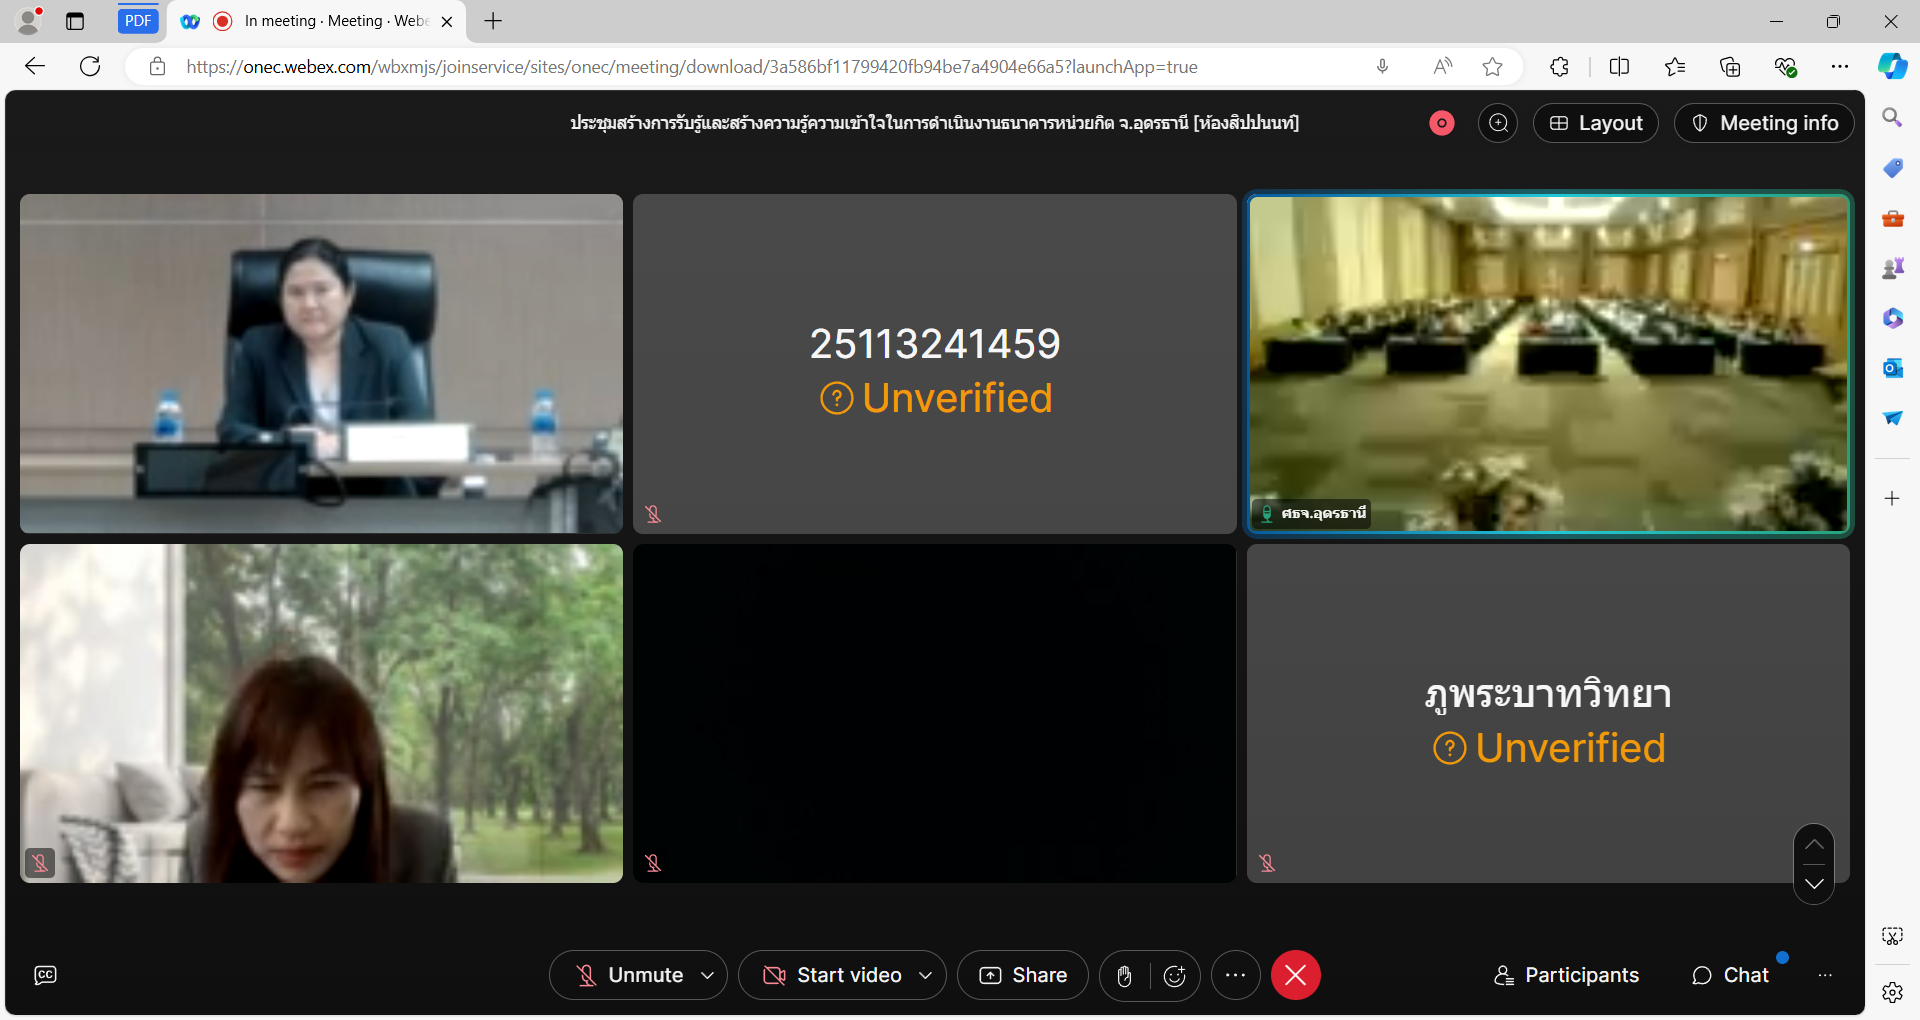
Task: Open more options ellipsis in meeting controls
Action: tap(1236, 976)
